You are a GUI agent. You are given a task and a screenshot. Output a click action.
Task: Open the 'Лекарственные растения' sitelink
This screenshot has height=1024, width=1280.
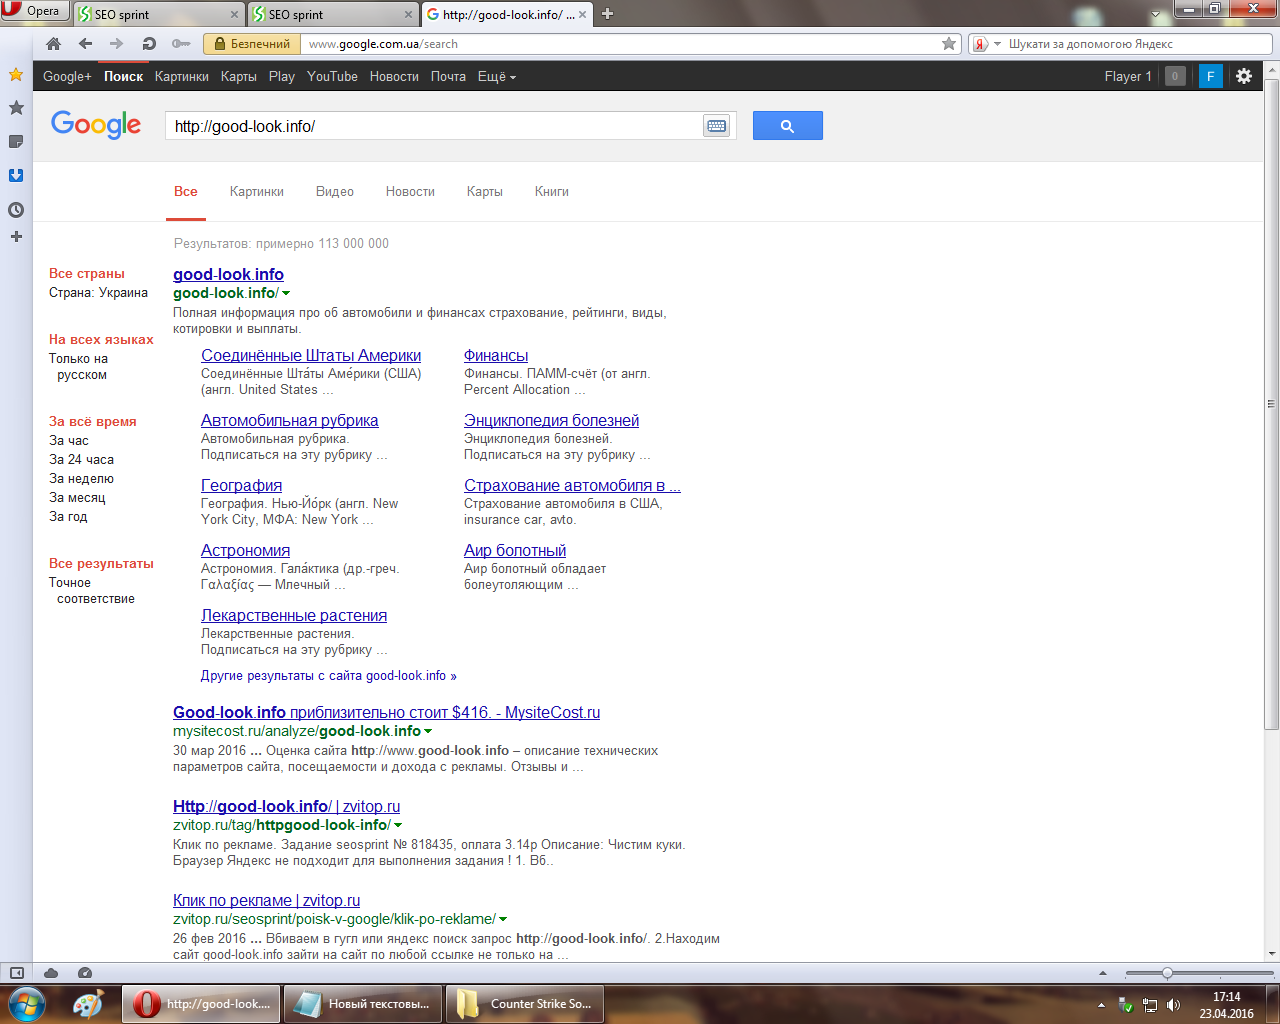click(x=294, y=616)
